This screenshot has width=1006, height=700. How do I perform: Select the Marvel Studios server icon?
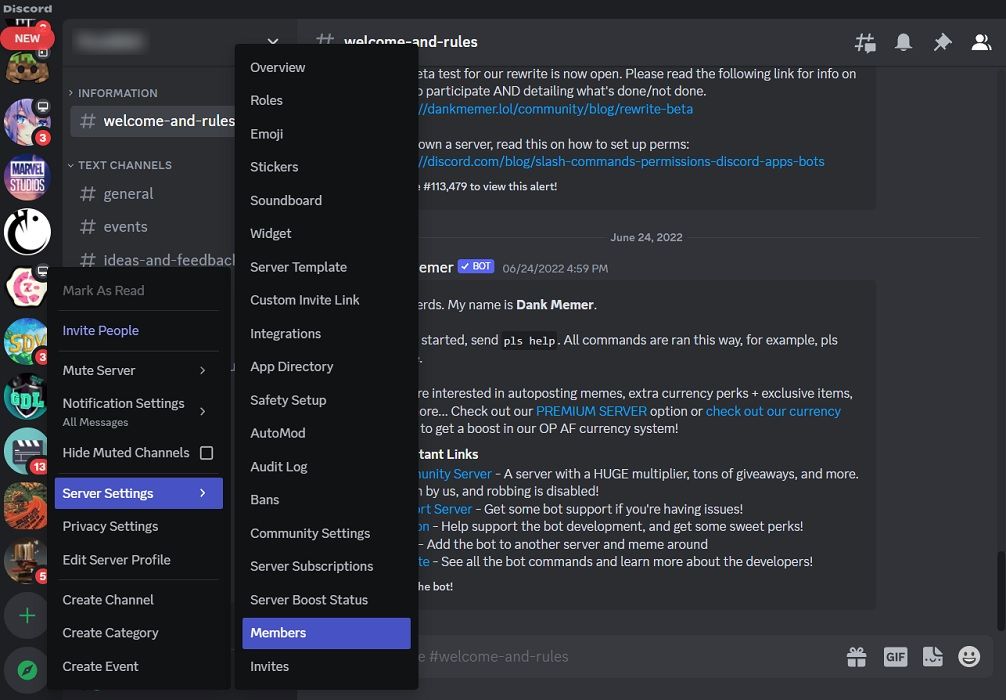click(26, 178)
